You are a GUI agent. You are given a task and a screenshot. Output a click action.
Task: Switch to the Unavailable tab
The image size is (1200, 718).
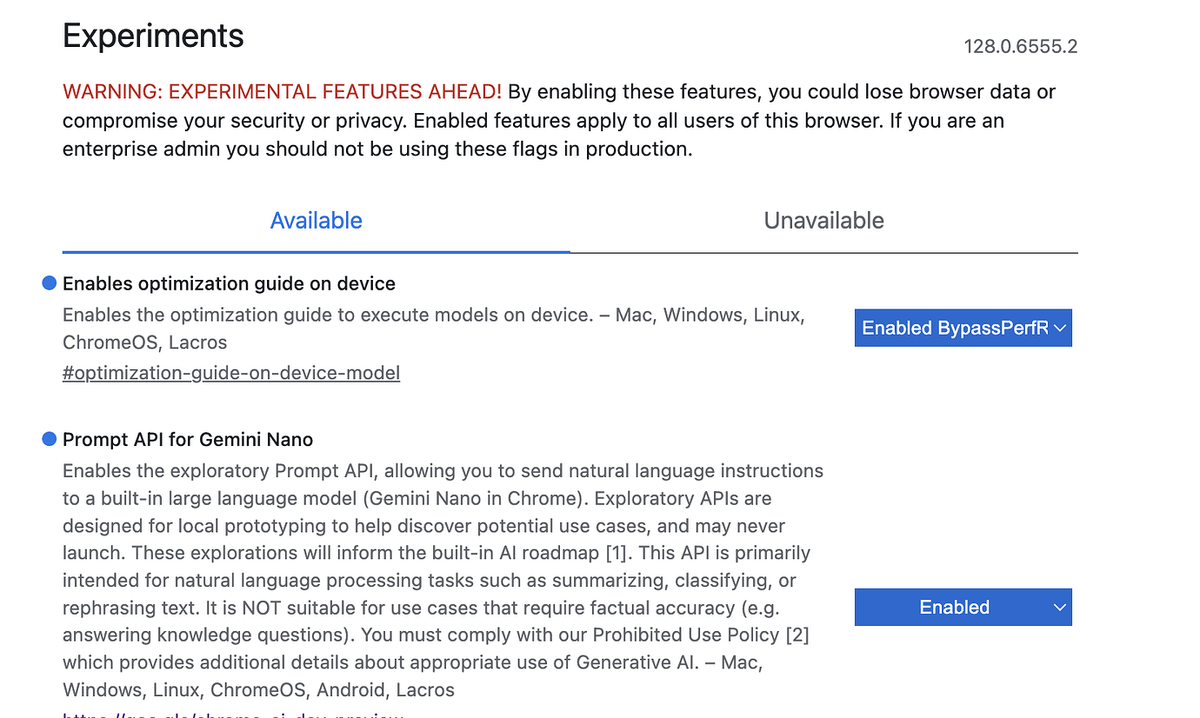824,221
